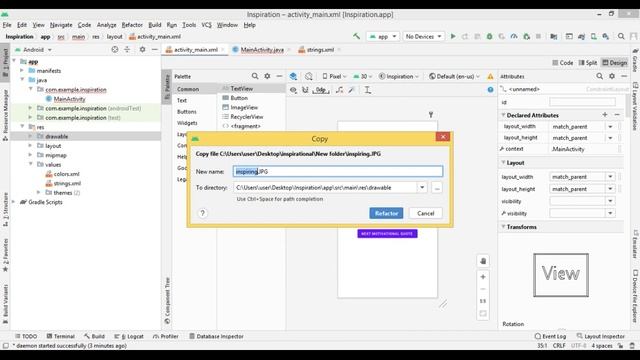Click the design surface layers icon
Viewport: 640px width, 360px height.
[x=293, y=76]
